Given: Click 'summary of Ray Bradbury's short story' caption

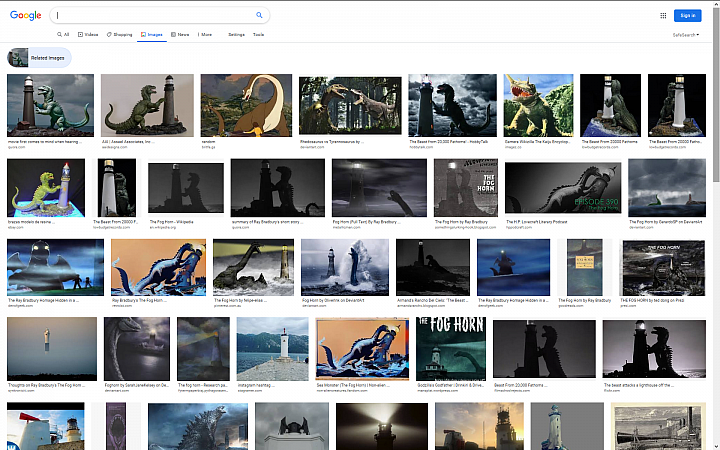Looking at the screenshot, I should point(266,222).
